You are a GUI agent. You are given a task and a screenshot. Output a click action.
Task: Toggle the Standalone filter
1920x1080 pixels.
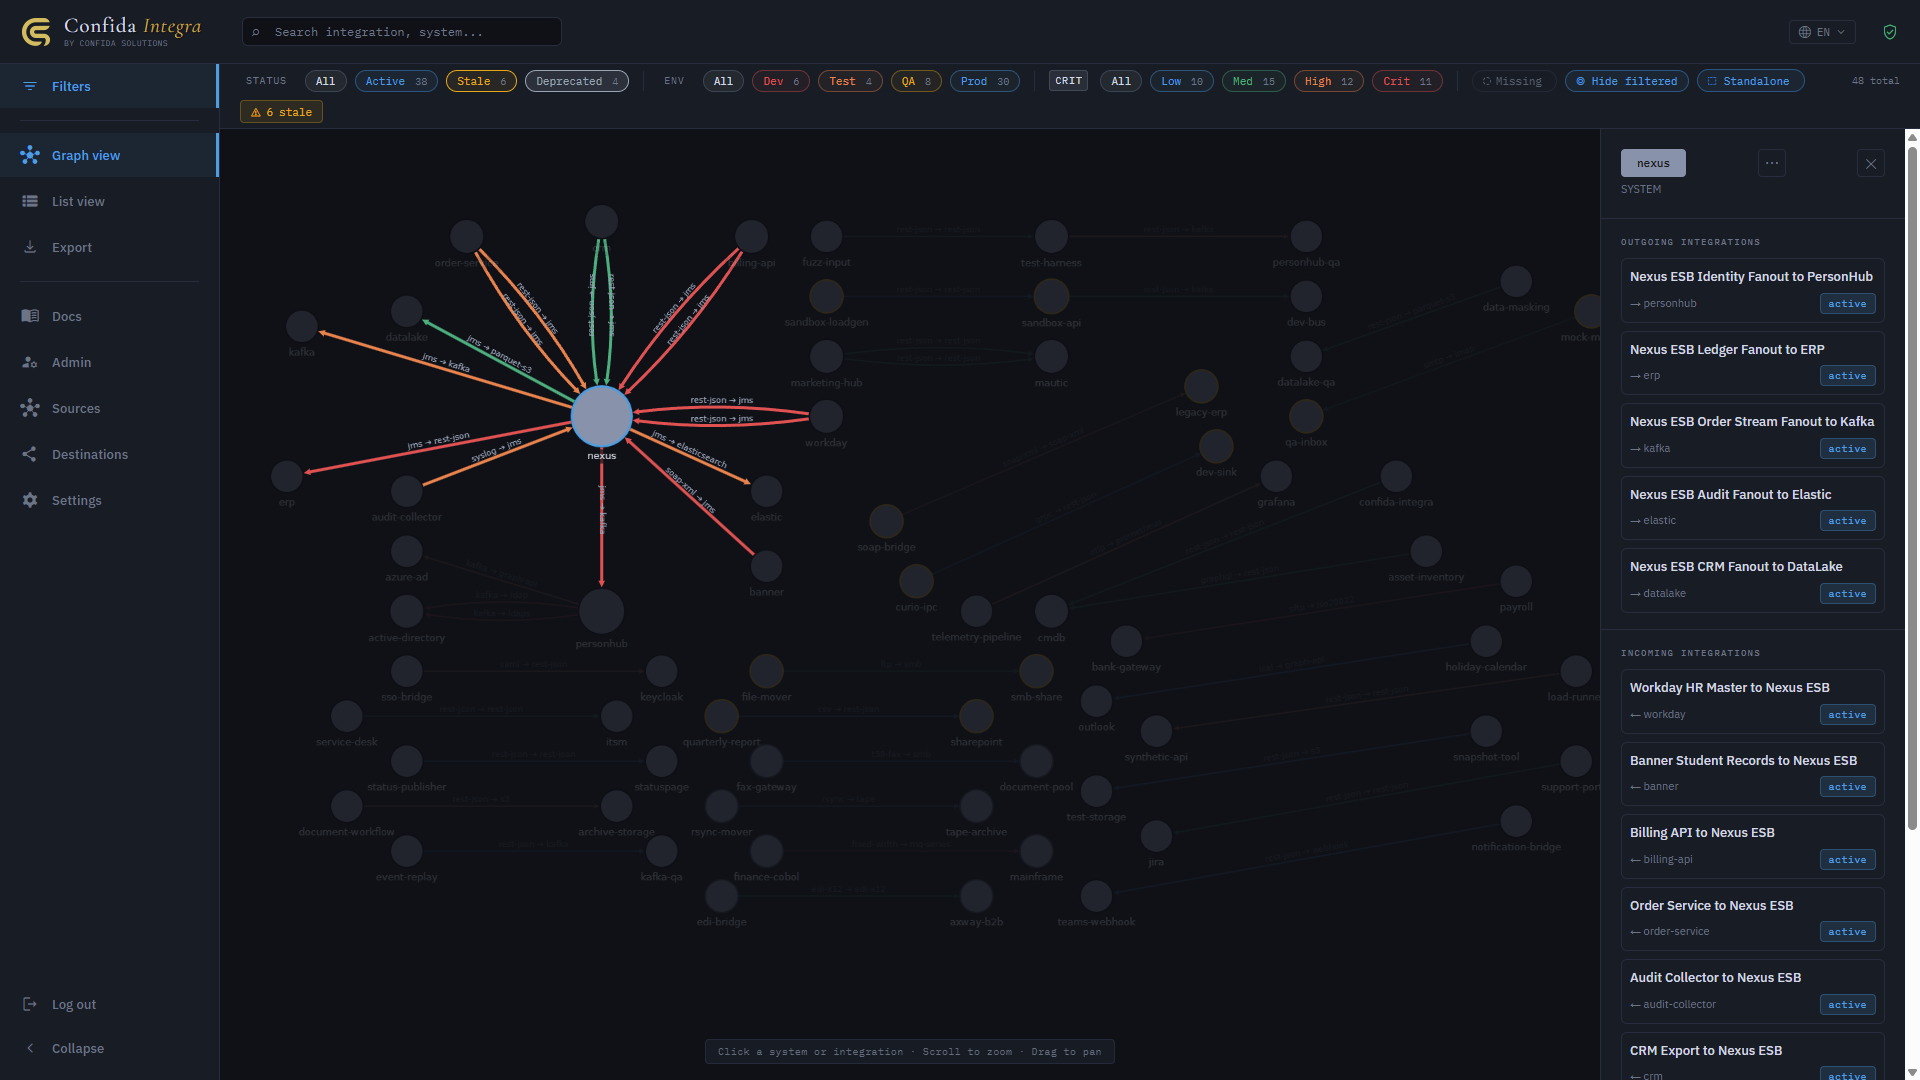click(1750, 81)
